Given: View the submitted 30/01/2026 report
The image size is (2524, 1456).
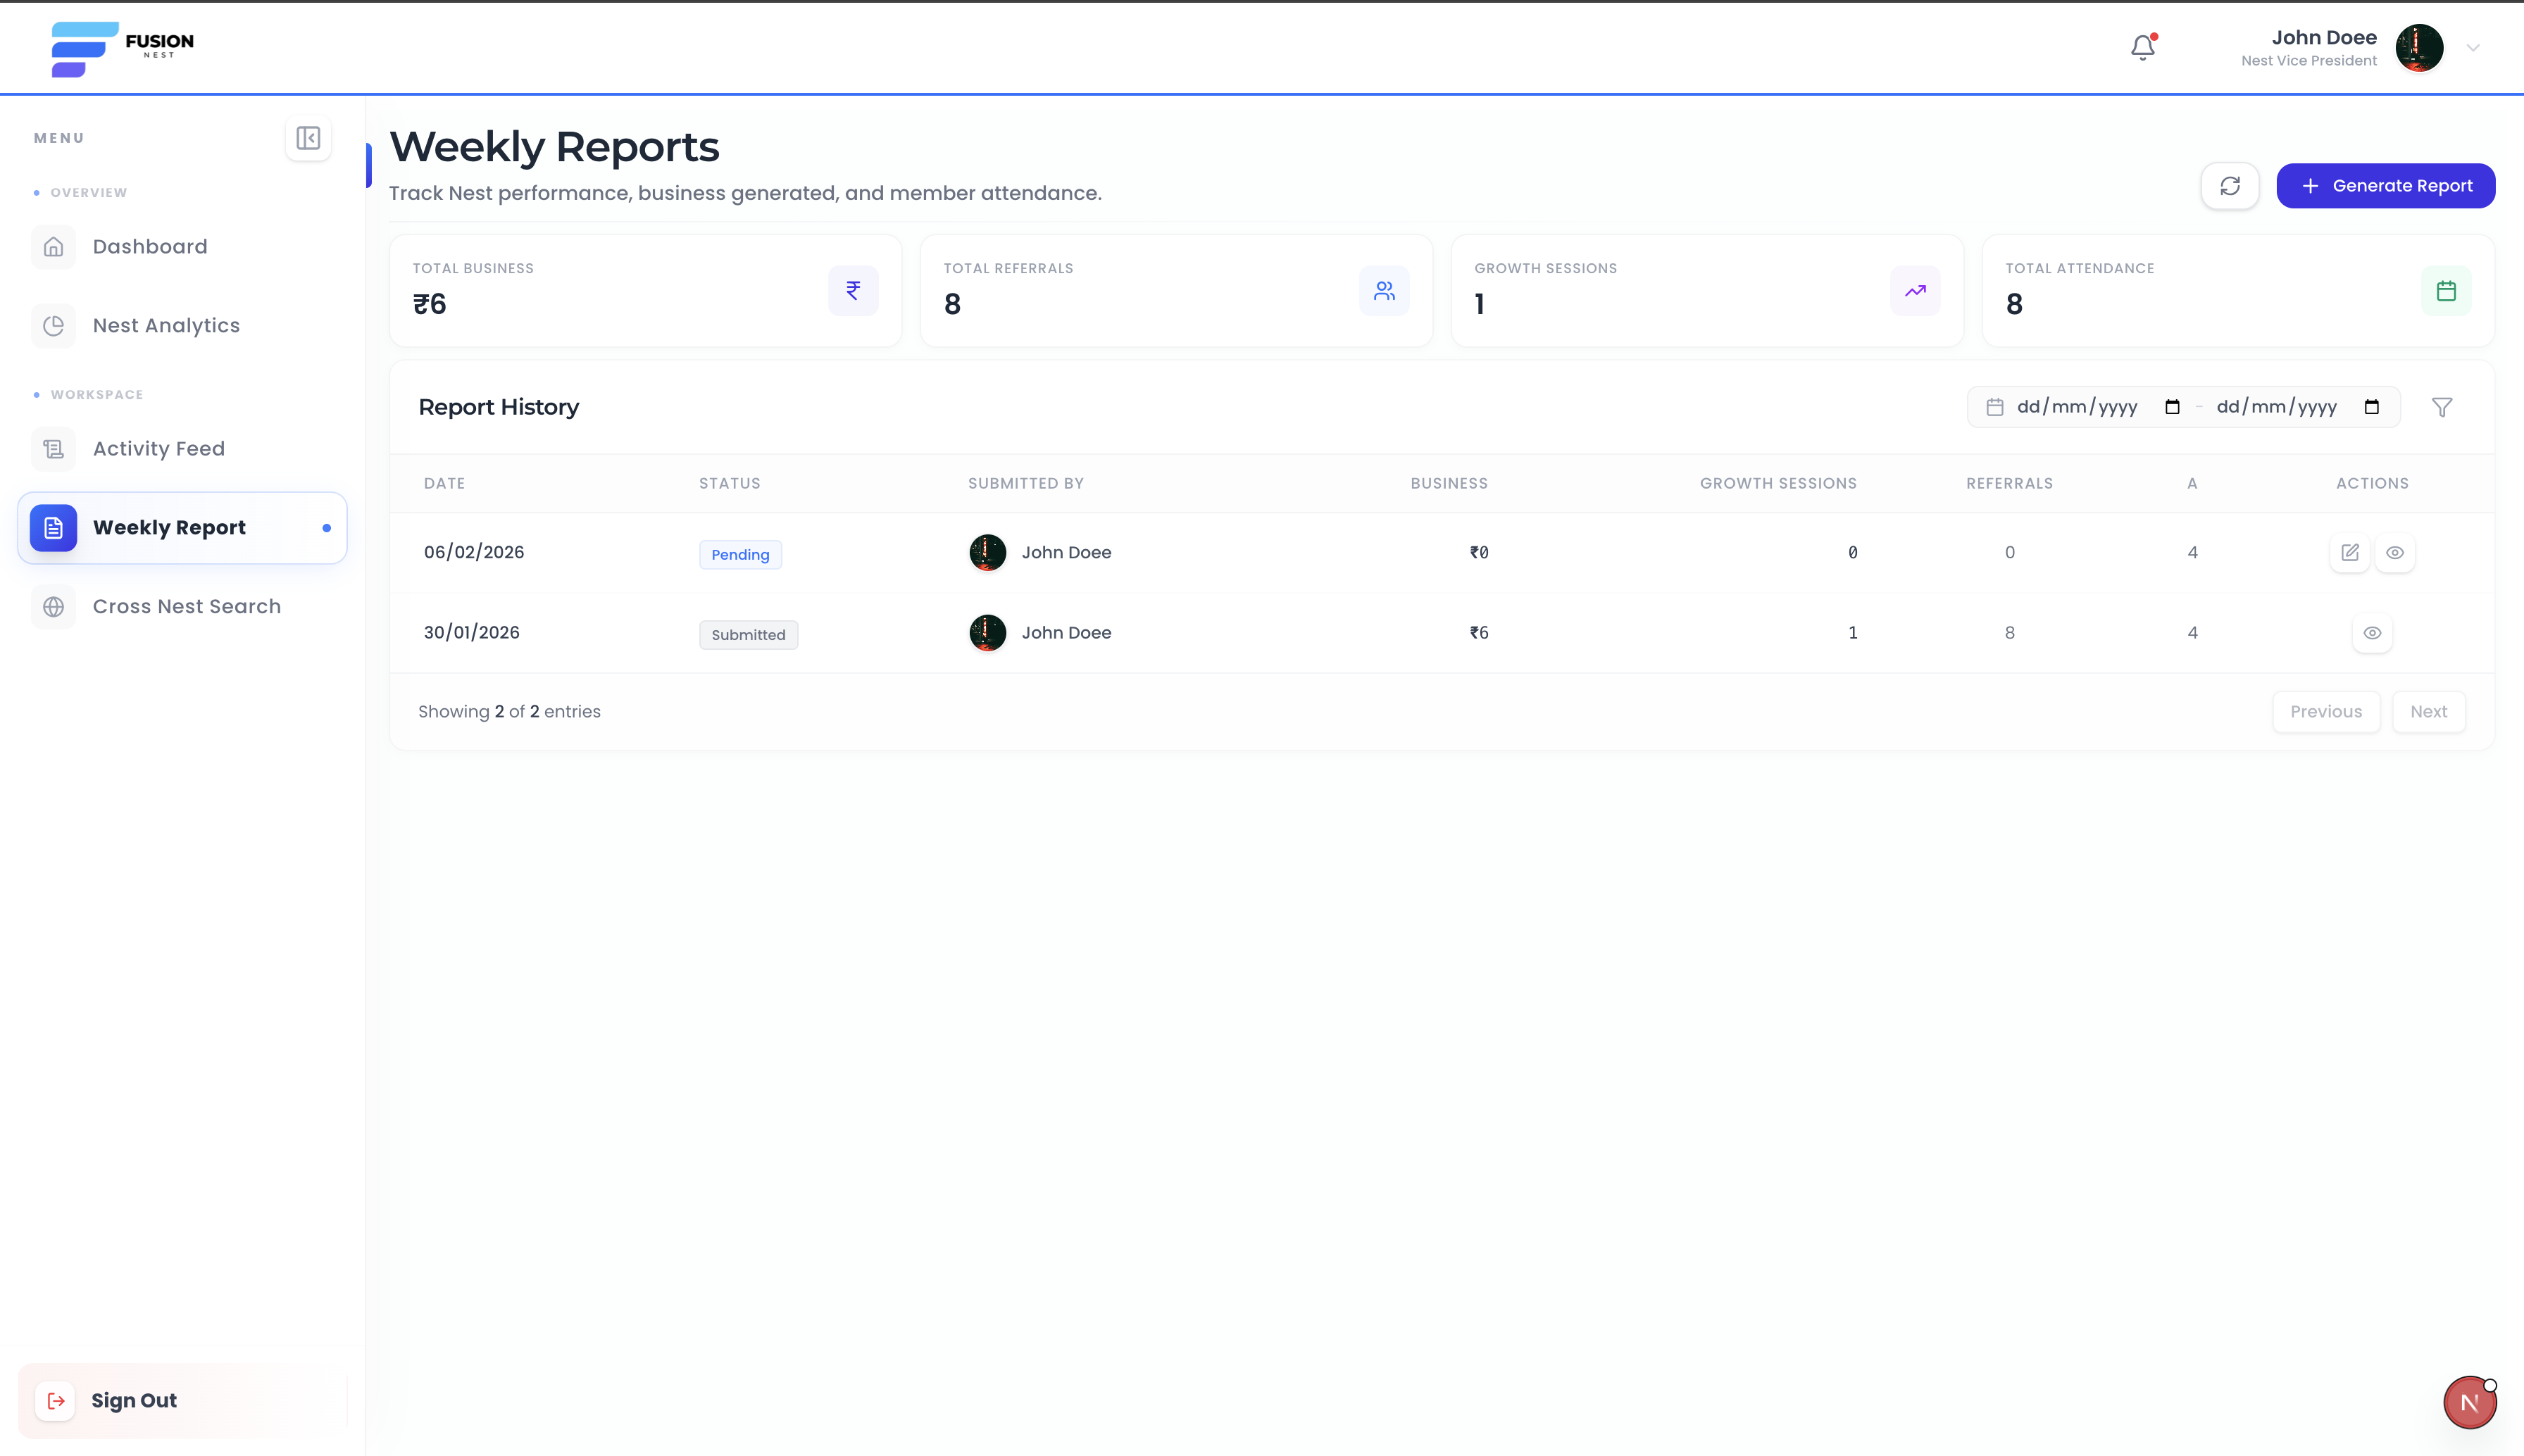Looking at the screenshot, I should pos(2373,632).
